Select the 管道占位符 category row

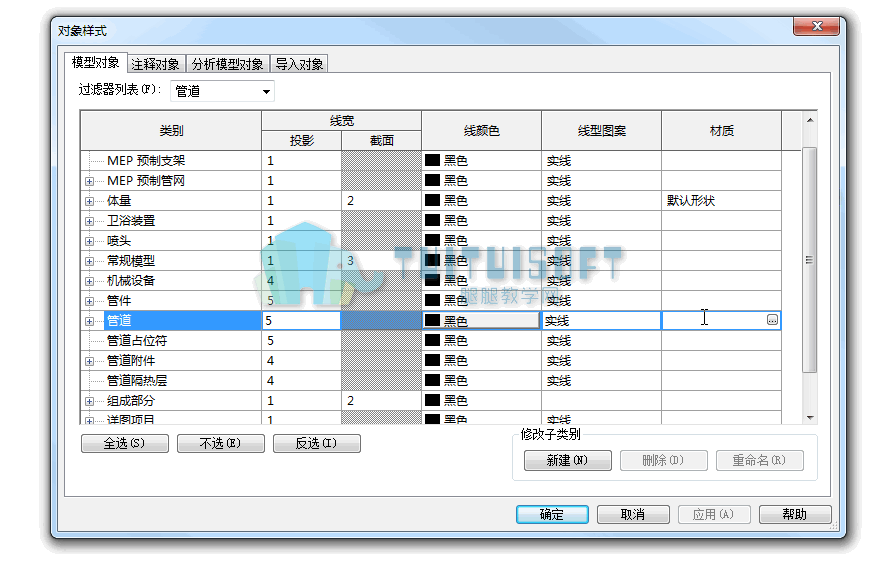tap(430, 341)
